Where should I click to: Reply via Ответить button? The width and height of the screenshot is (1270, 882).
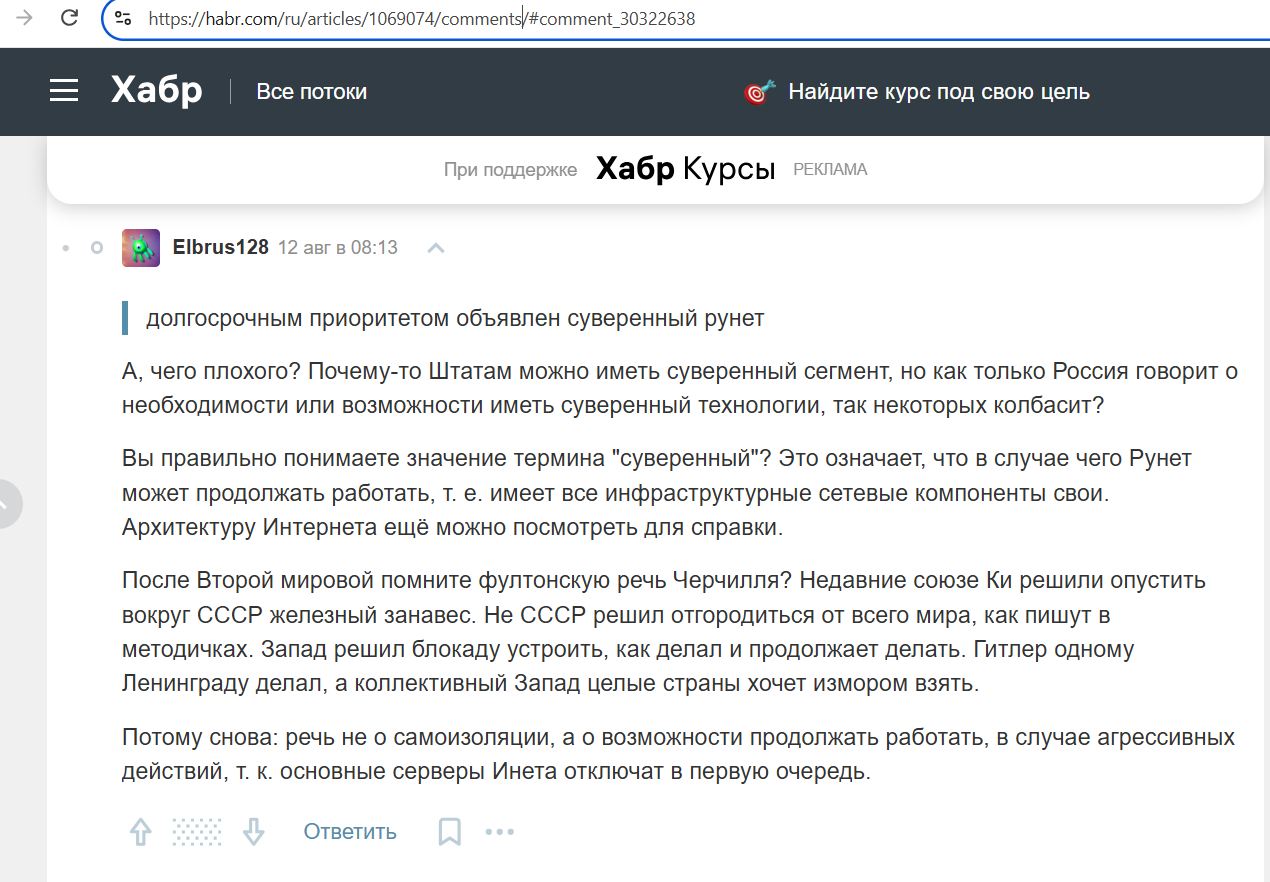pyautogui.click(x=350, y=832)
